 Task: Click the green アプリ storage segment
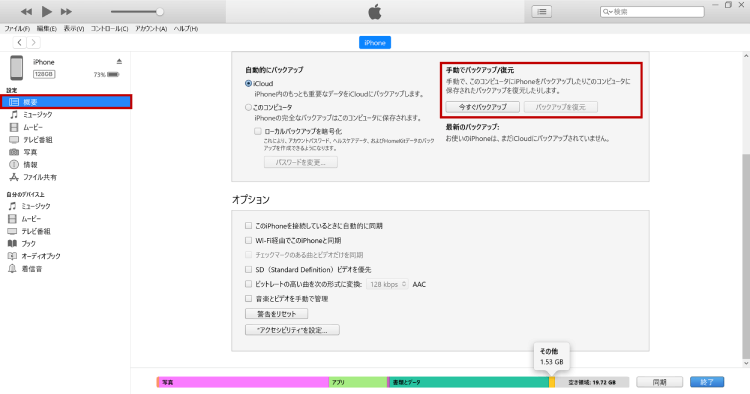click(358, 382)
